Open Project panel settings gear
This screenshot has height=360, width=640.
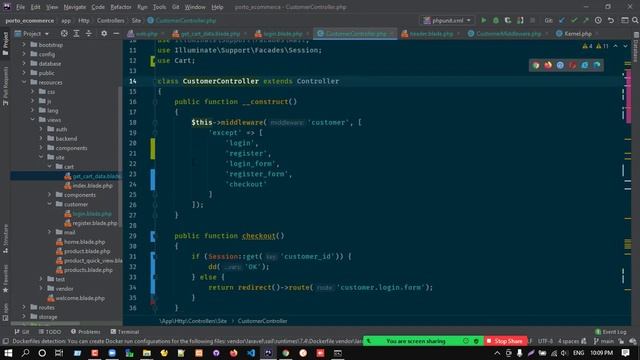tap(104, 33)
